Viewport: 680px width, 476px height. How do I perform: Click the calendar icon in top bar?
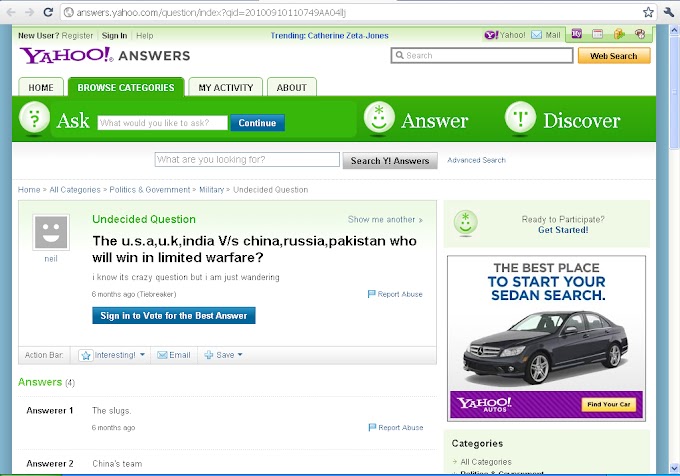tap(598, 34)
